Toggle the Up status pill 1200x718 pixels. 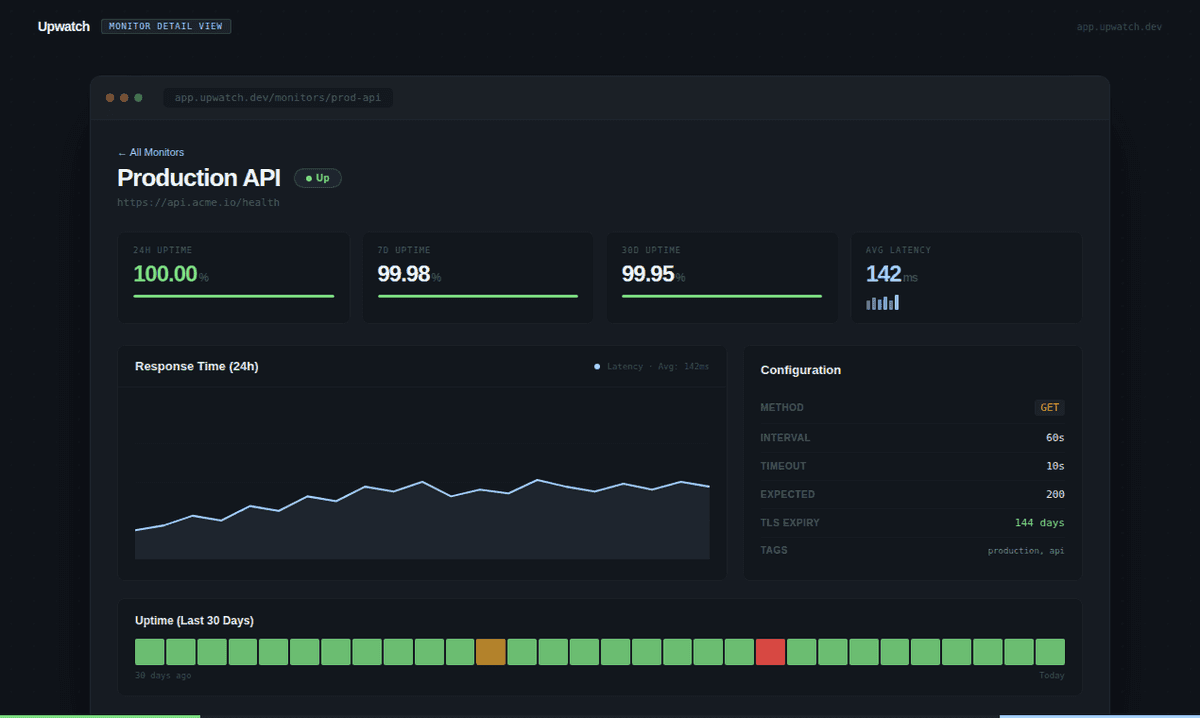point(317,177)
